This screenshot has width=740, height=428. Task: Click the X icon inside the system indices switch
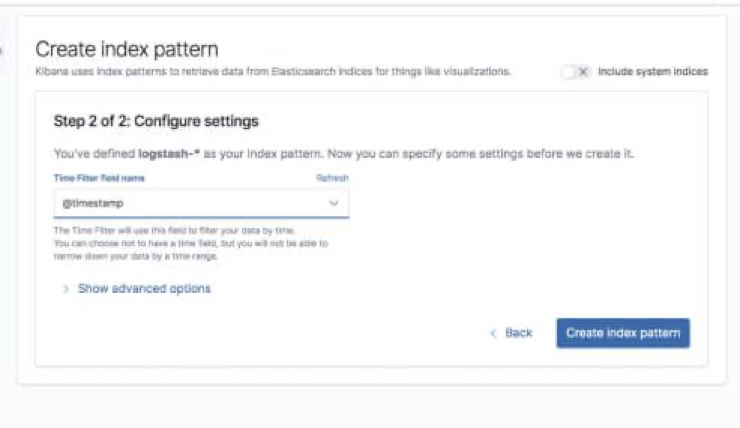(583, 72)
